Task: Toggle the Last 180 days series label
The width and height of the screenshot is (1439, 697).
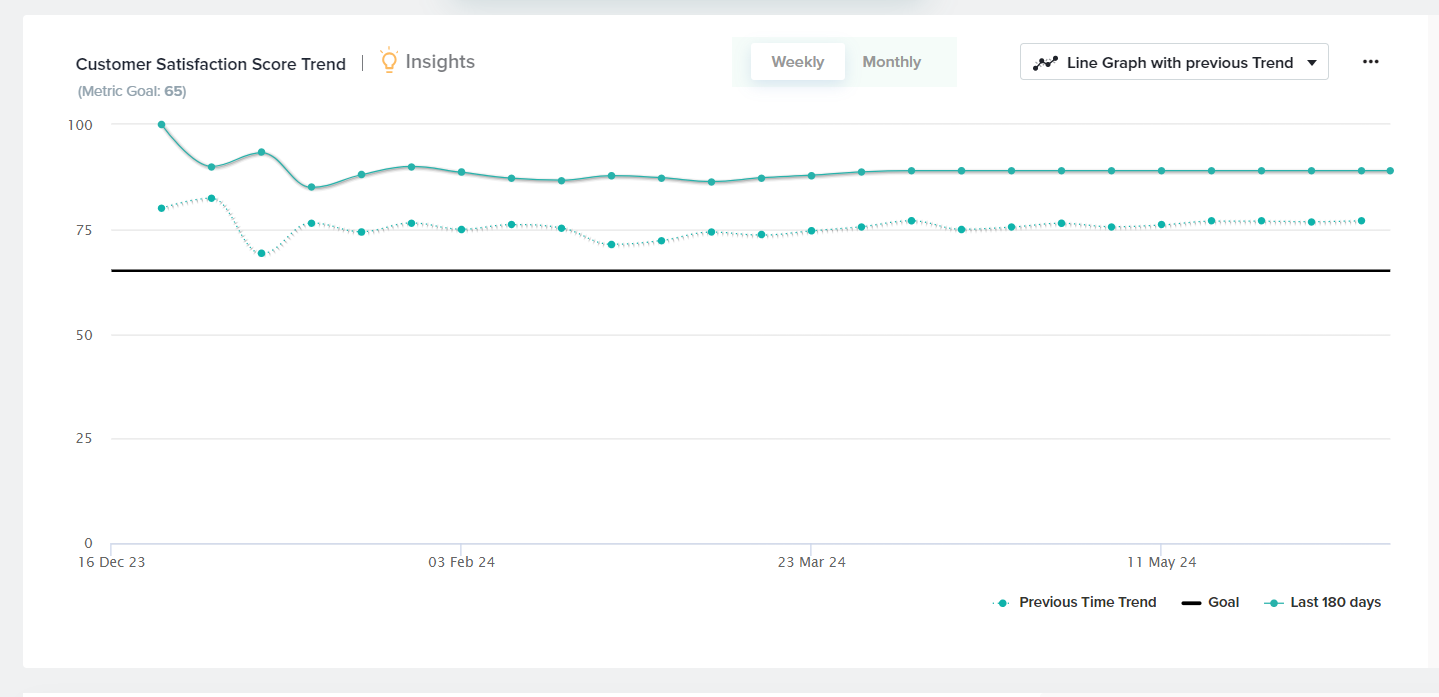Action: point(1335,602)
